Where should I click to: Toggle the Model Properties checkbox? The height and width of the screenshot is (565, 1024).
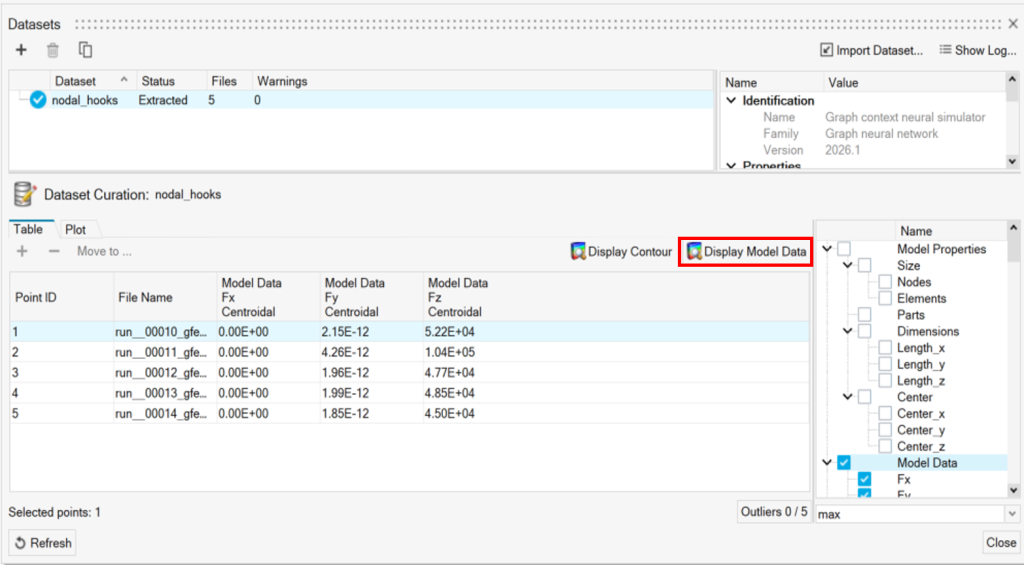pos(844,249)
